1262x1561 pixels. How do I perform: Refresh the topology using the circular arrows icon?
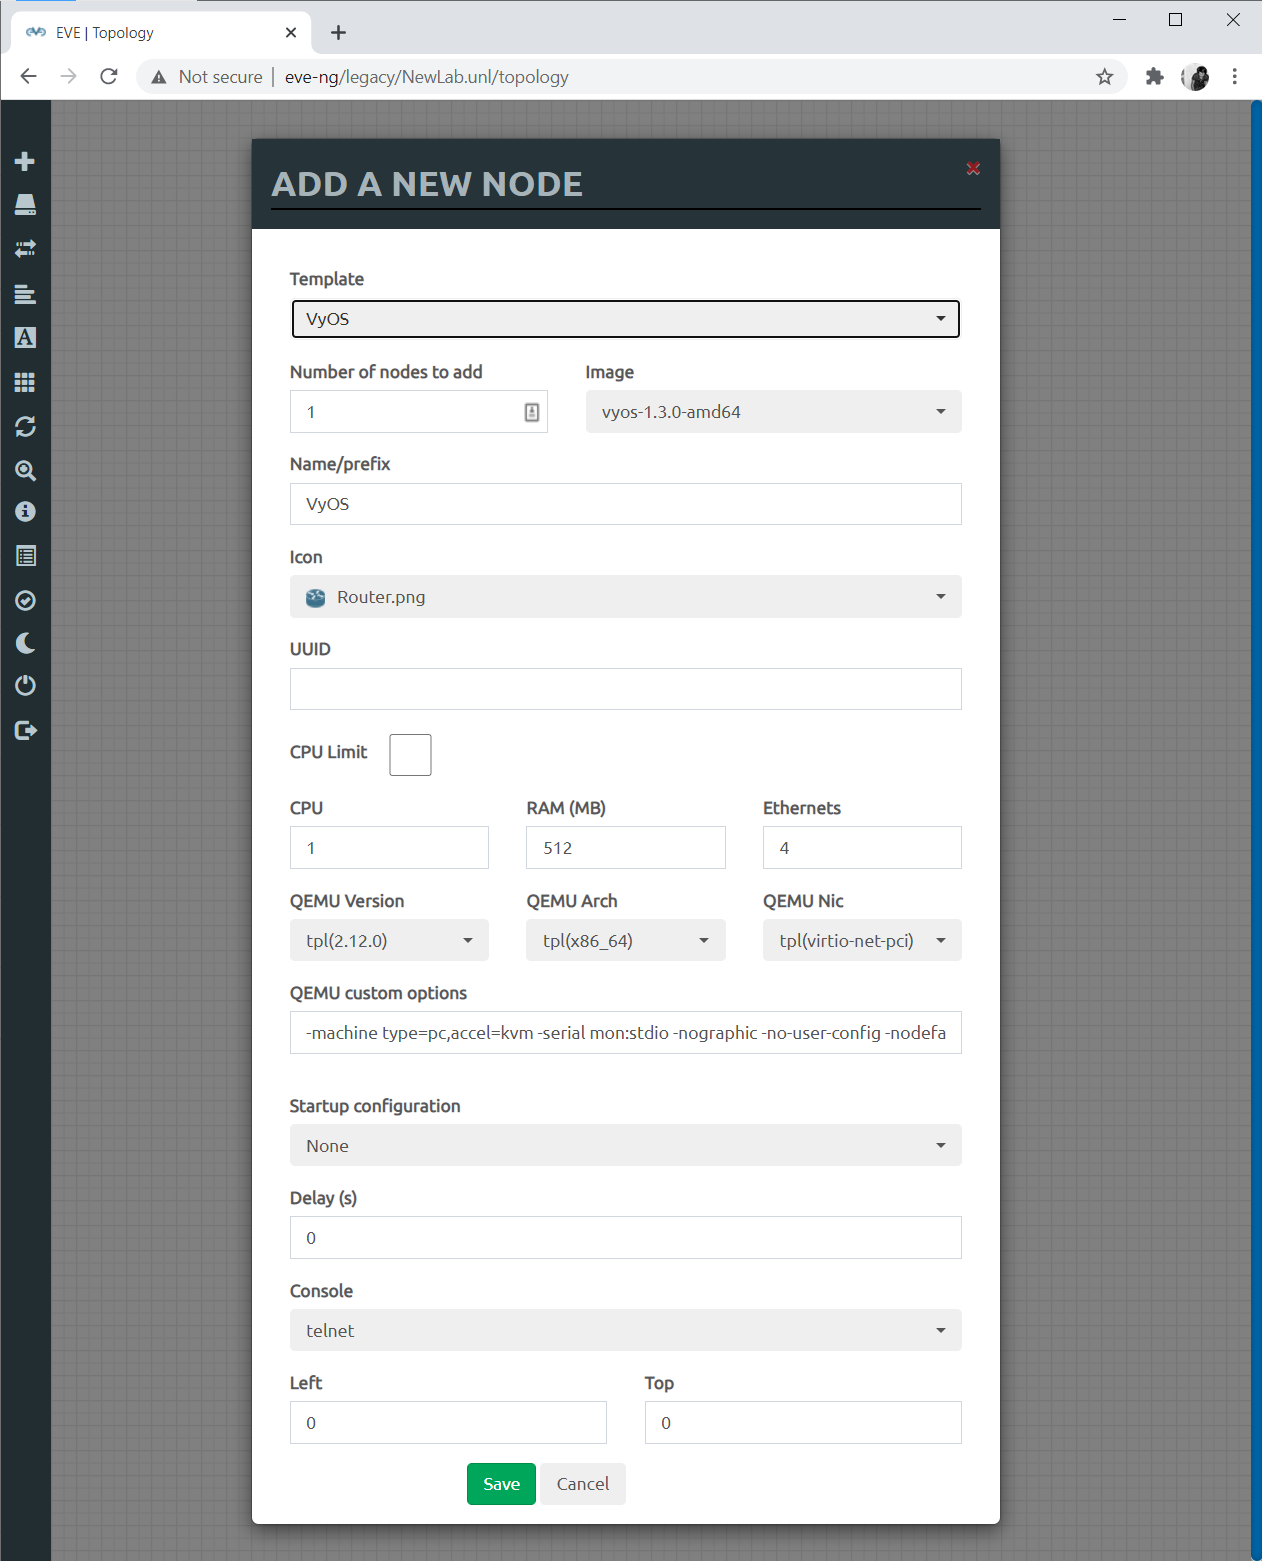25,427
